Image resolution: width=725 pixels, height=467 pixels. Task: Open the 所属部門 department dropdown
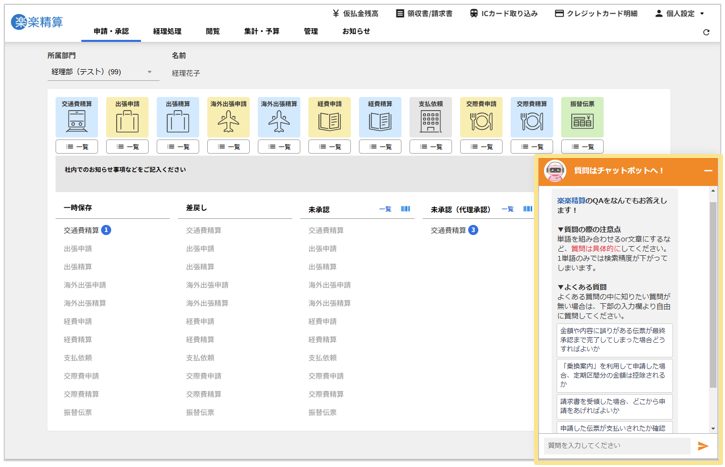102,72
